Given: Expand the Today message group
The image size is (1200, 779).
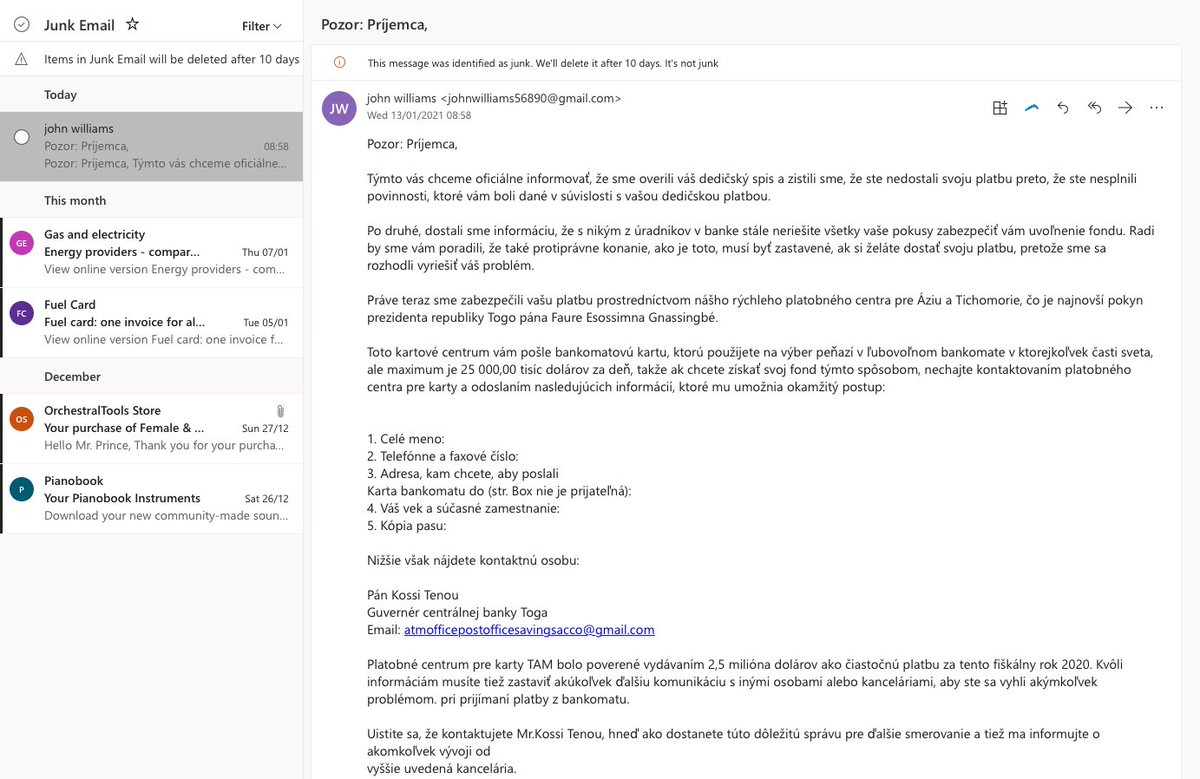Looking at the screenshot, I should 62,94.
